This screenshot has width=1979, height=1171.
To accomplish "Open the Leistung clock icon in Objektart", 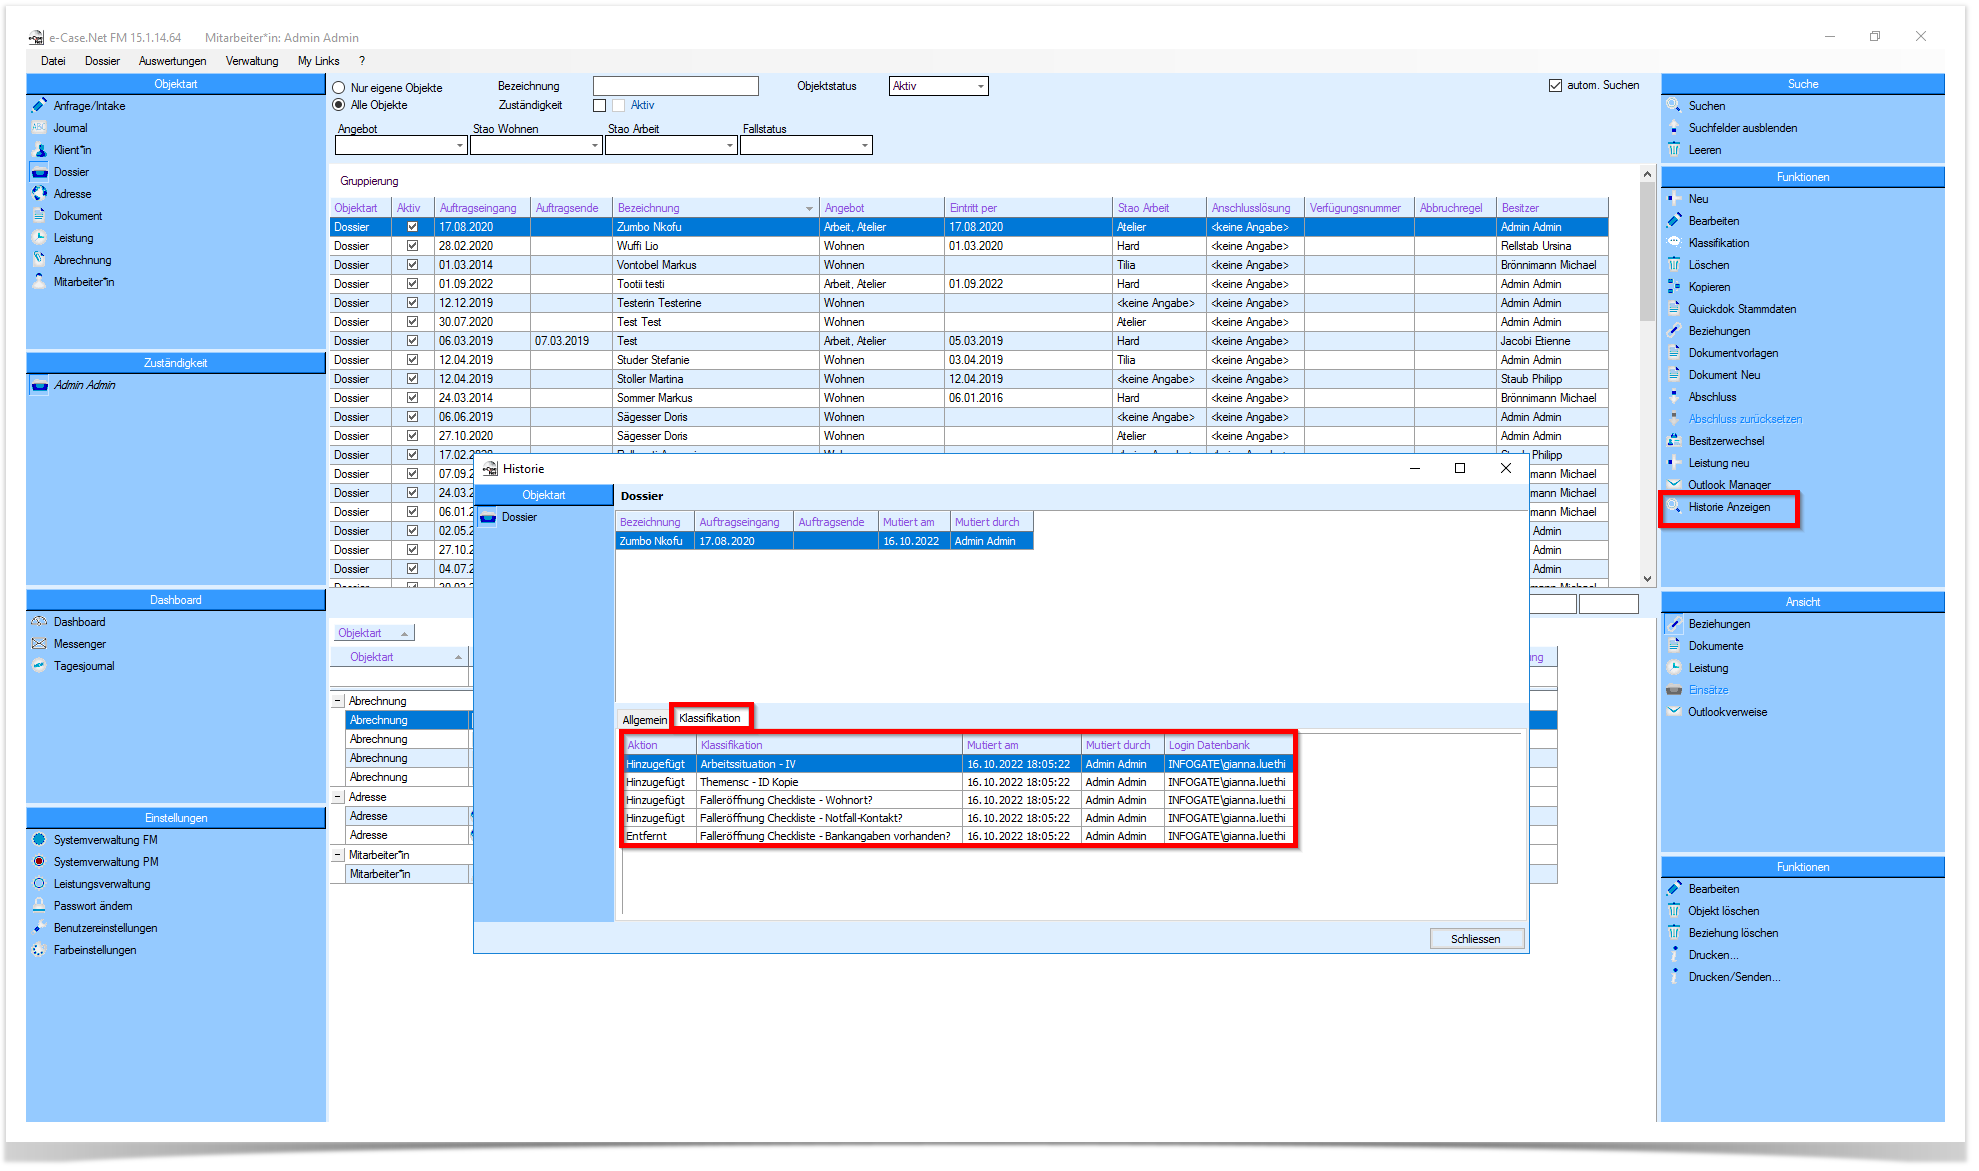I will (39, 237).
